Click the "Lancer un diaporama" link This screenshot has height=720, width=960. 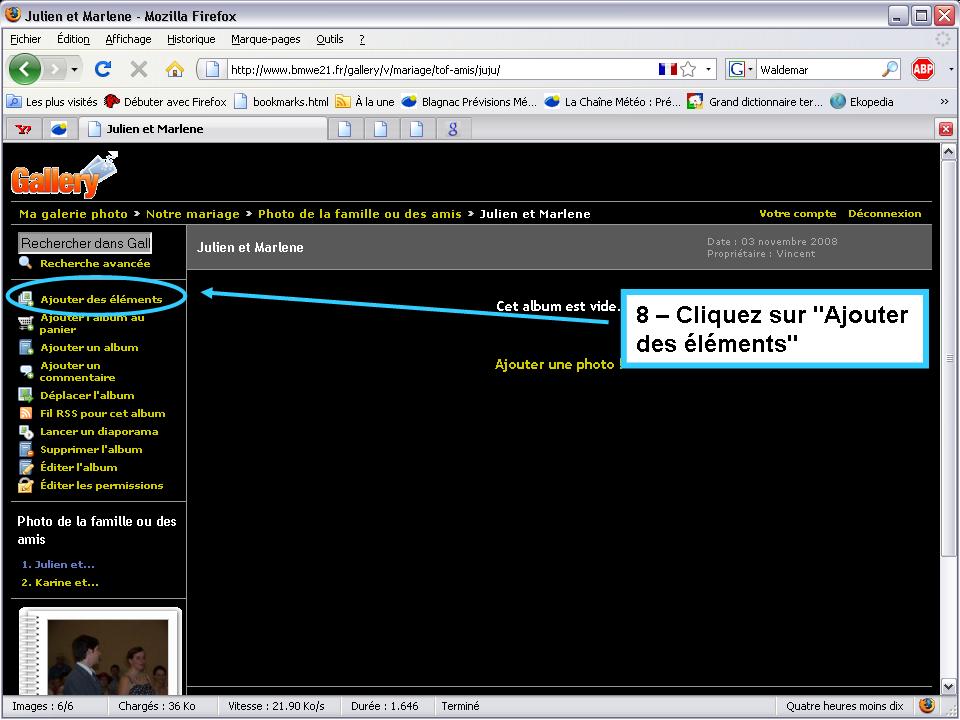pyautogui.click(x=98, y=431)
